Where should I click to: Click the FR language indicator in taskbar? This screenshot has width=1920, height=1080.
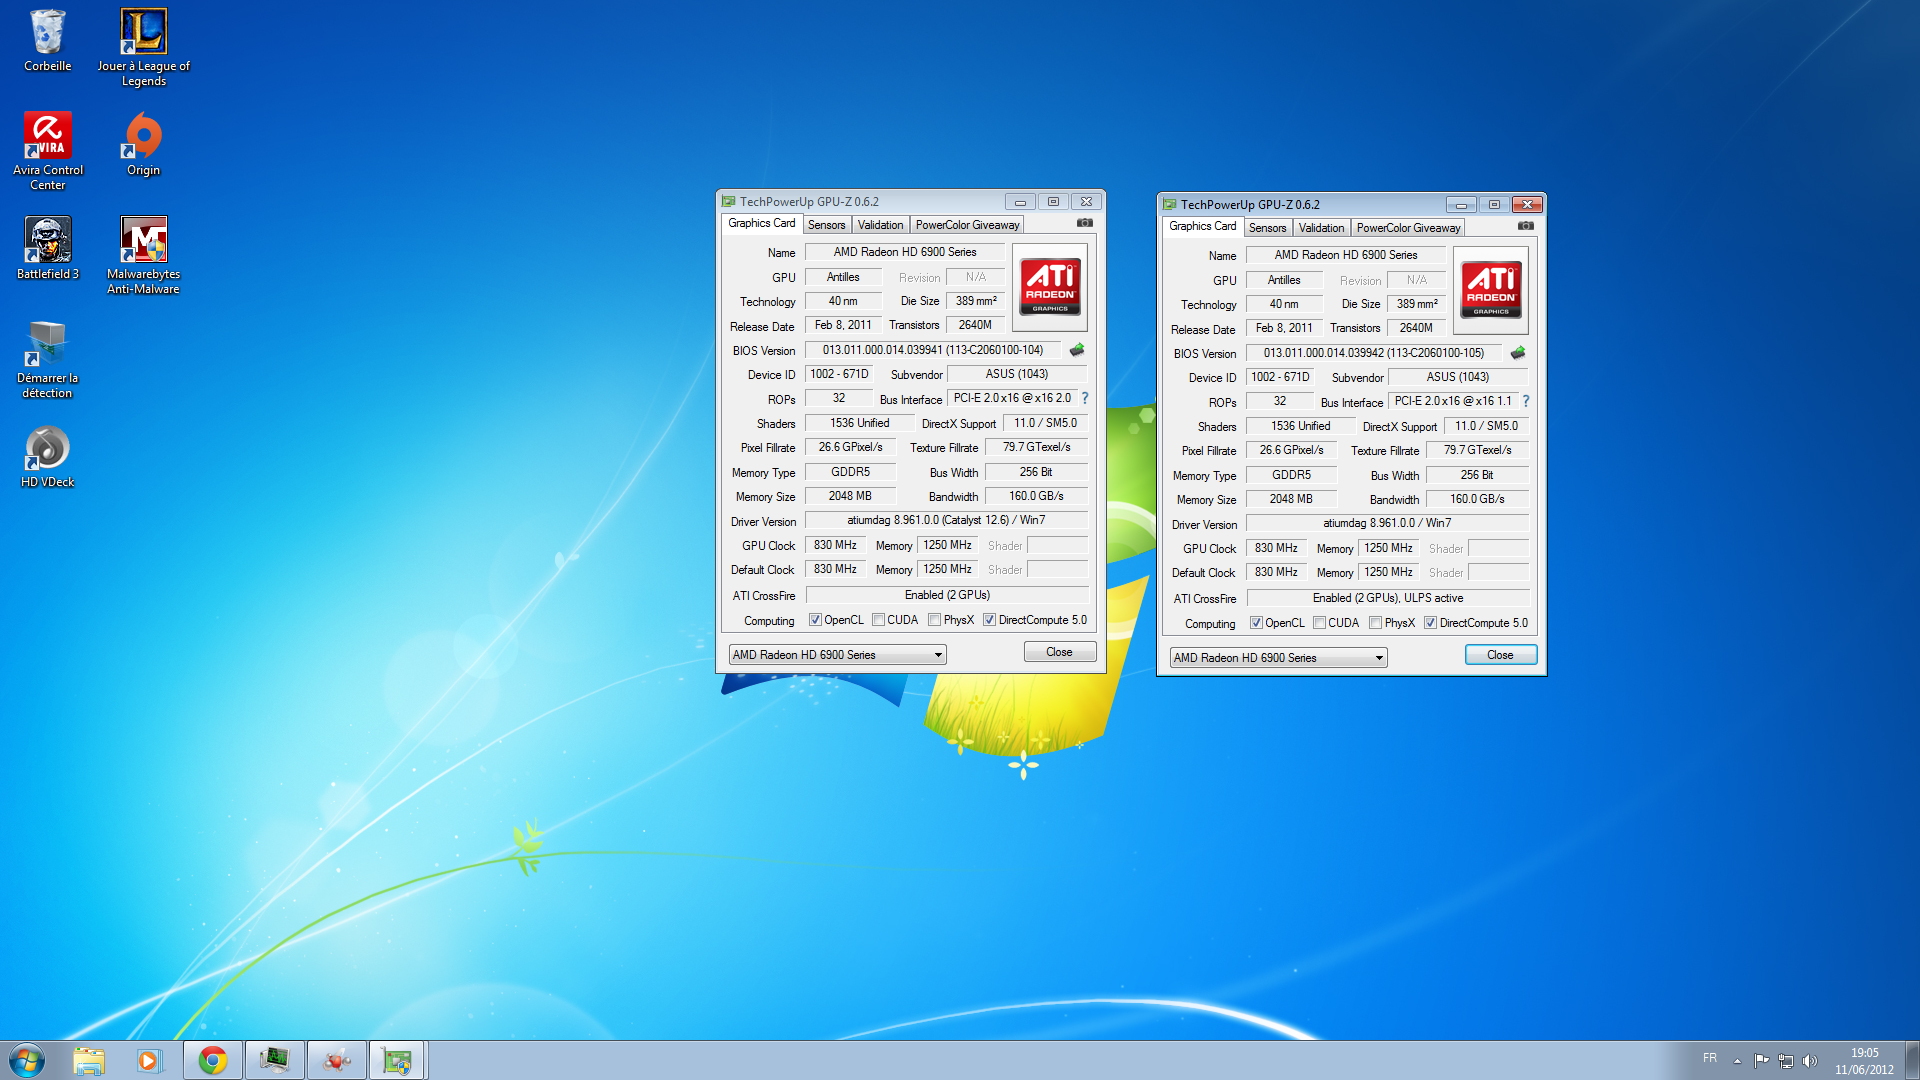coord(1710,1058)
